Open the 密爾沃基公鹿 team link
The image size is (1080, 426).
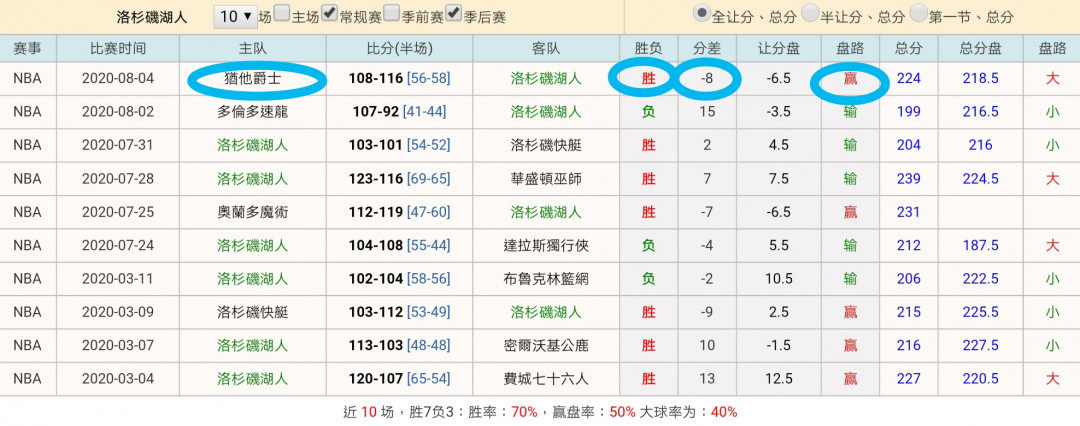(x=546, y=345)
